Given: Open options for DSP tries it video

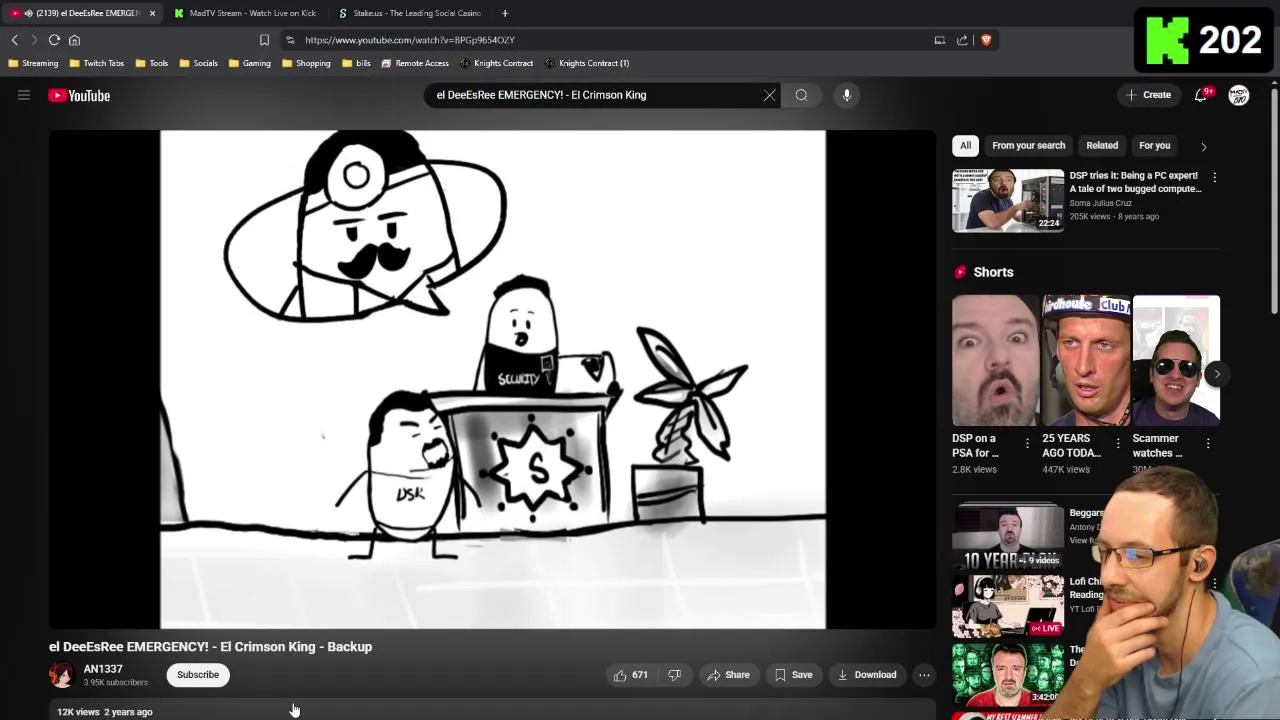Looking at the screenshot, I should pos(1214,177).
